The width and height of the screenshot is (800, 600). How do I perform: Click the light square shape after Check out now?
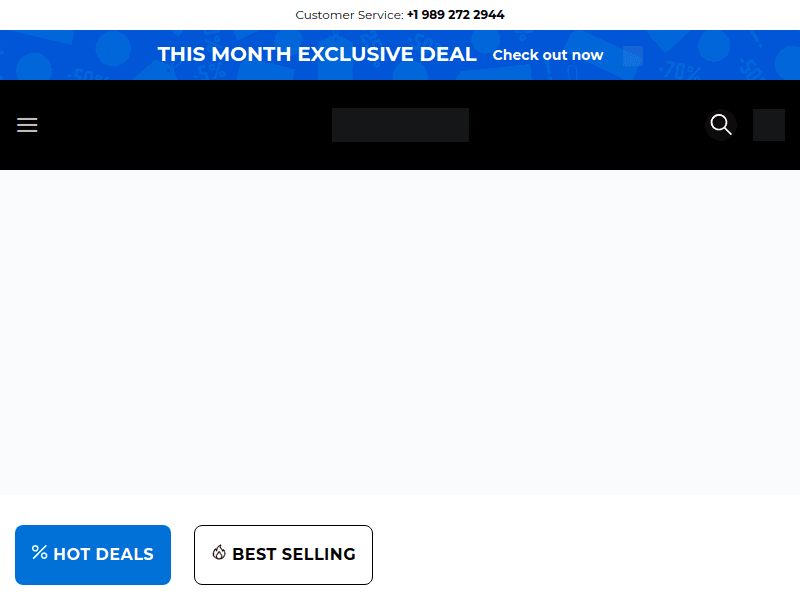coord(632,56)
